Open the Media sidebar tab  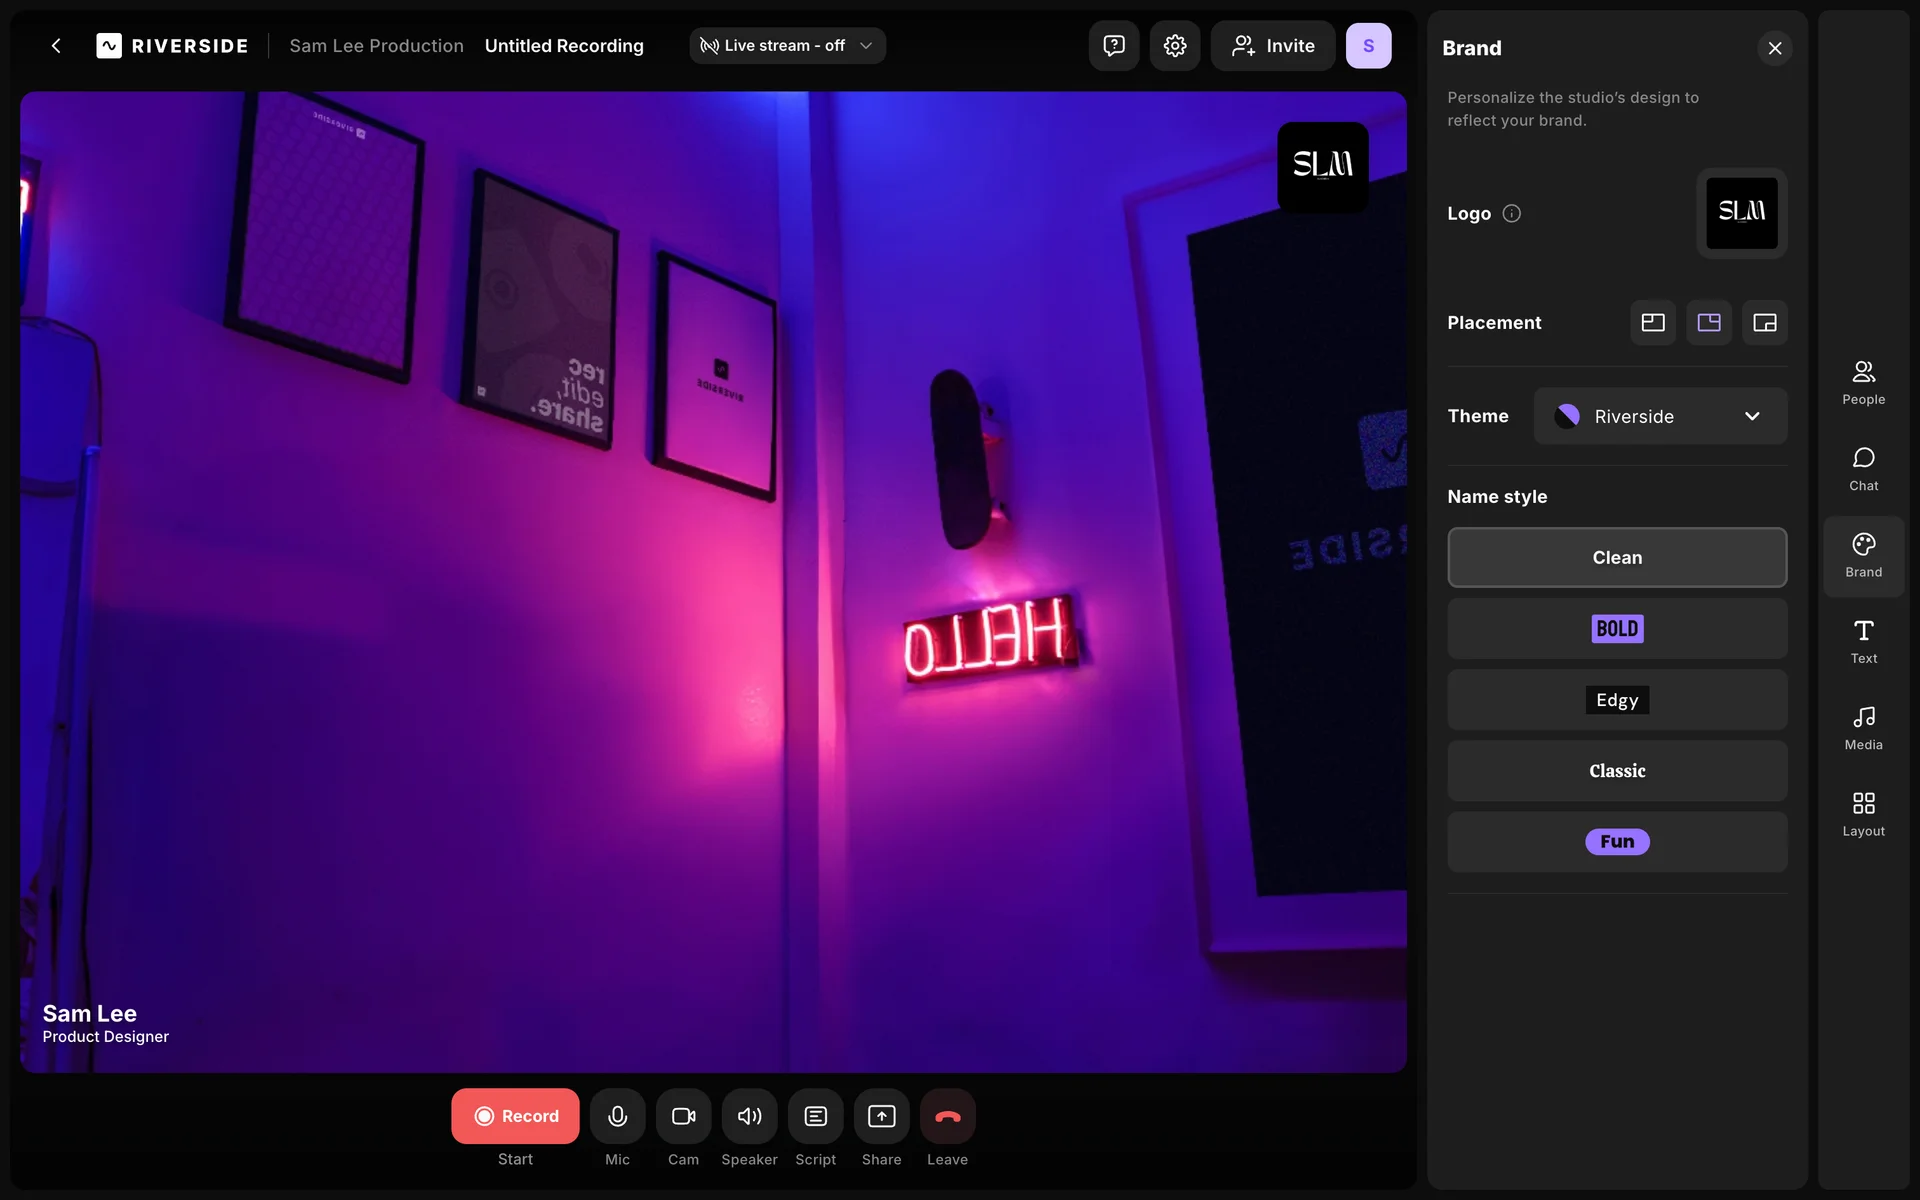(1863, 728)
